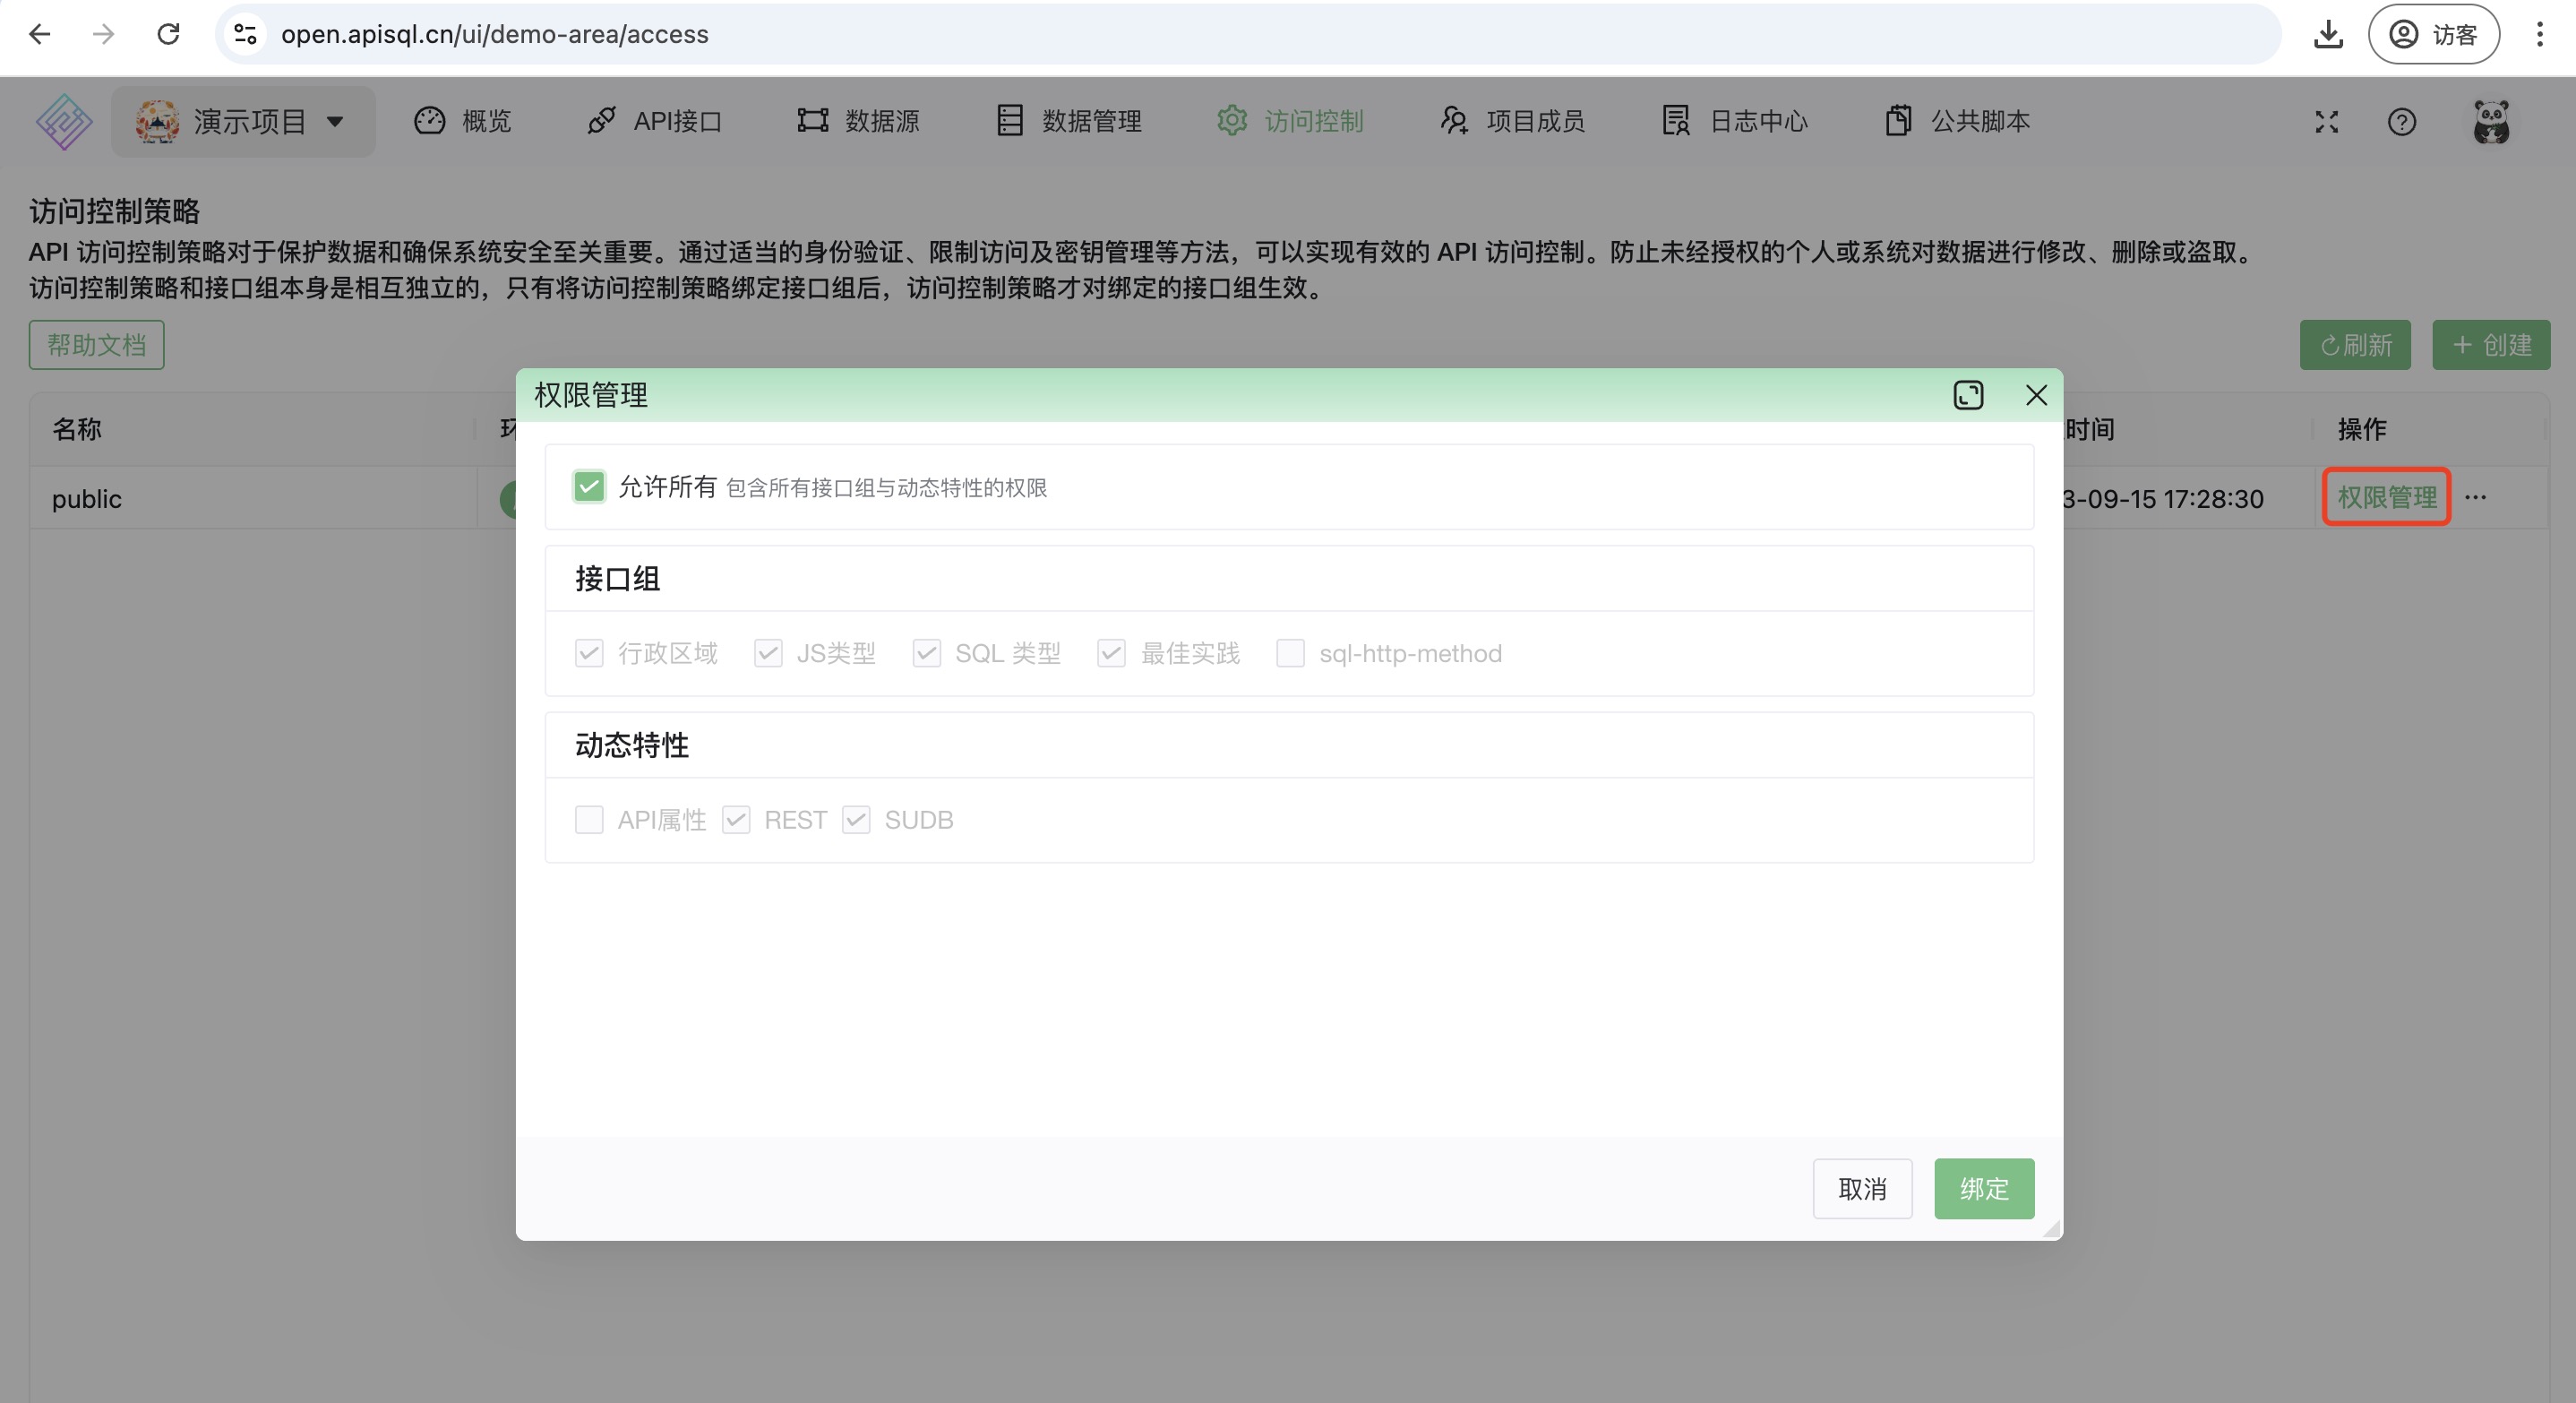This screenshot has height=1403, width=2576.
Task: Check the API属性 dynamic feature
Action: [589, 819]
